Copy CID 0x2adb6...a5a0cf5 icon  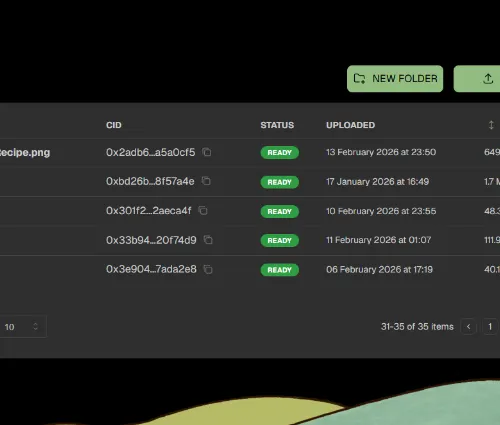(x=207, y=152)
